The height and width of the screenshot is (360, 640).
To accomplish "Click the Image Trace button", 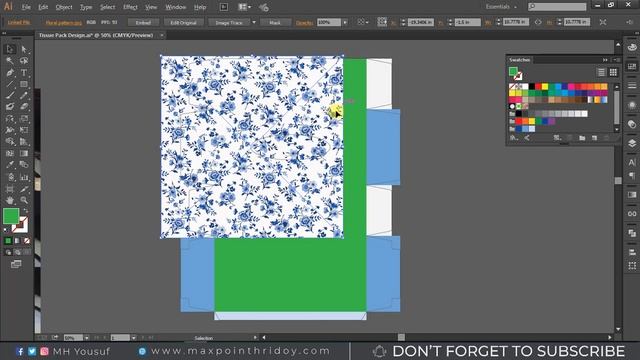I will (x=229, y=22).
